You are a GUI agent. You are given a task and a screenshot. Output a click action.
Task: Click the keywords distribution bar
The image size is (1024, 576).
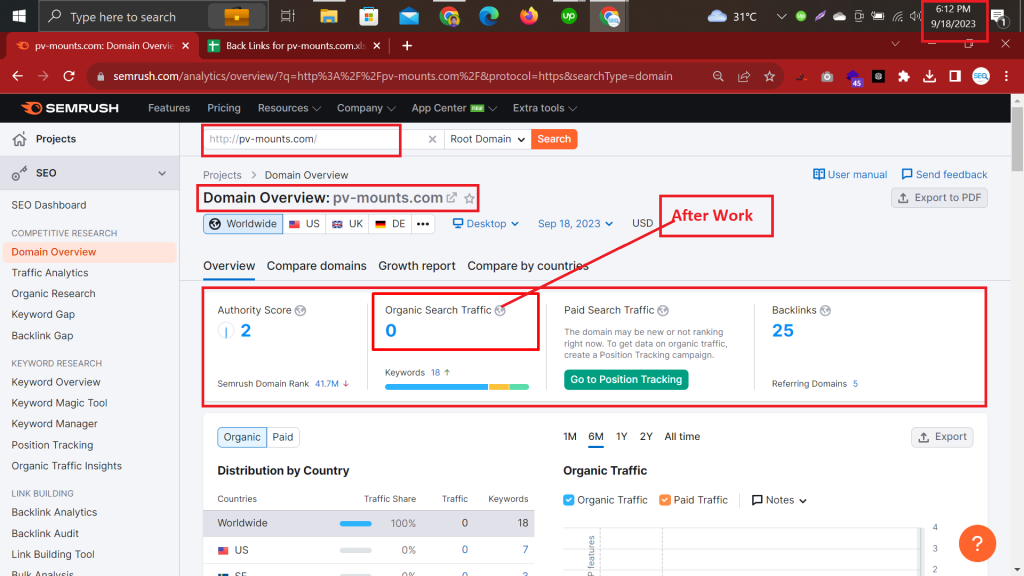pos(456,387)
